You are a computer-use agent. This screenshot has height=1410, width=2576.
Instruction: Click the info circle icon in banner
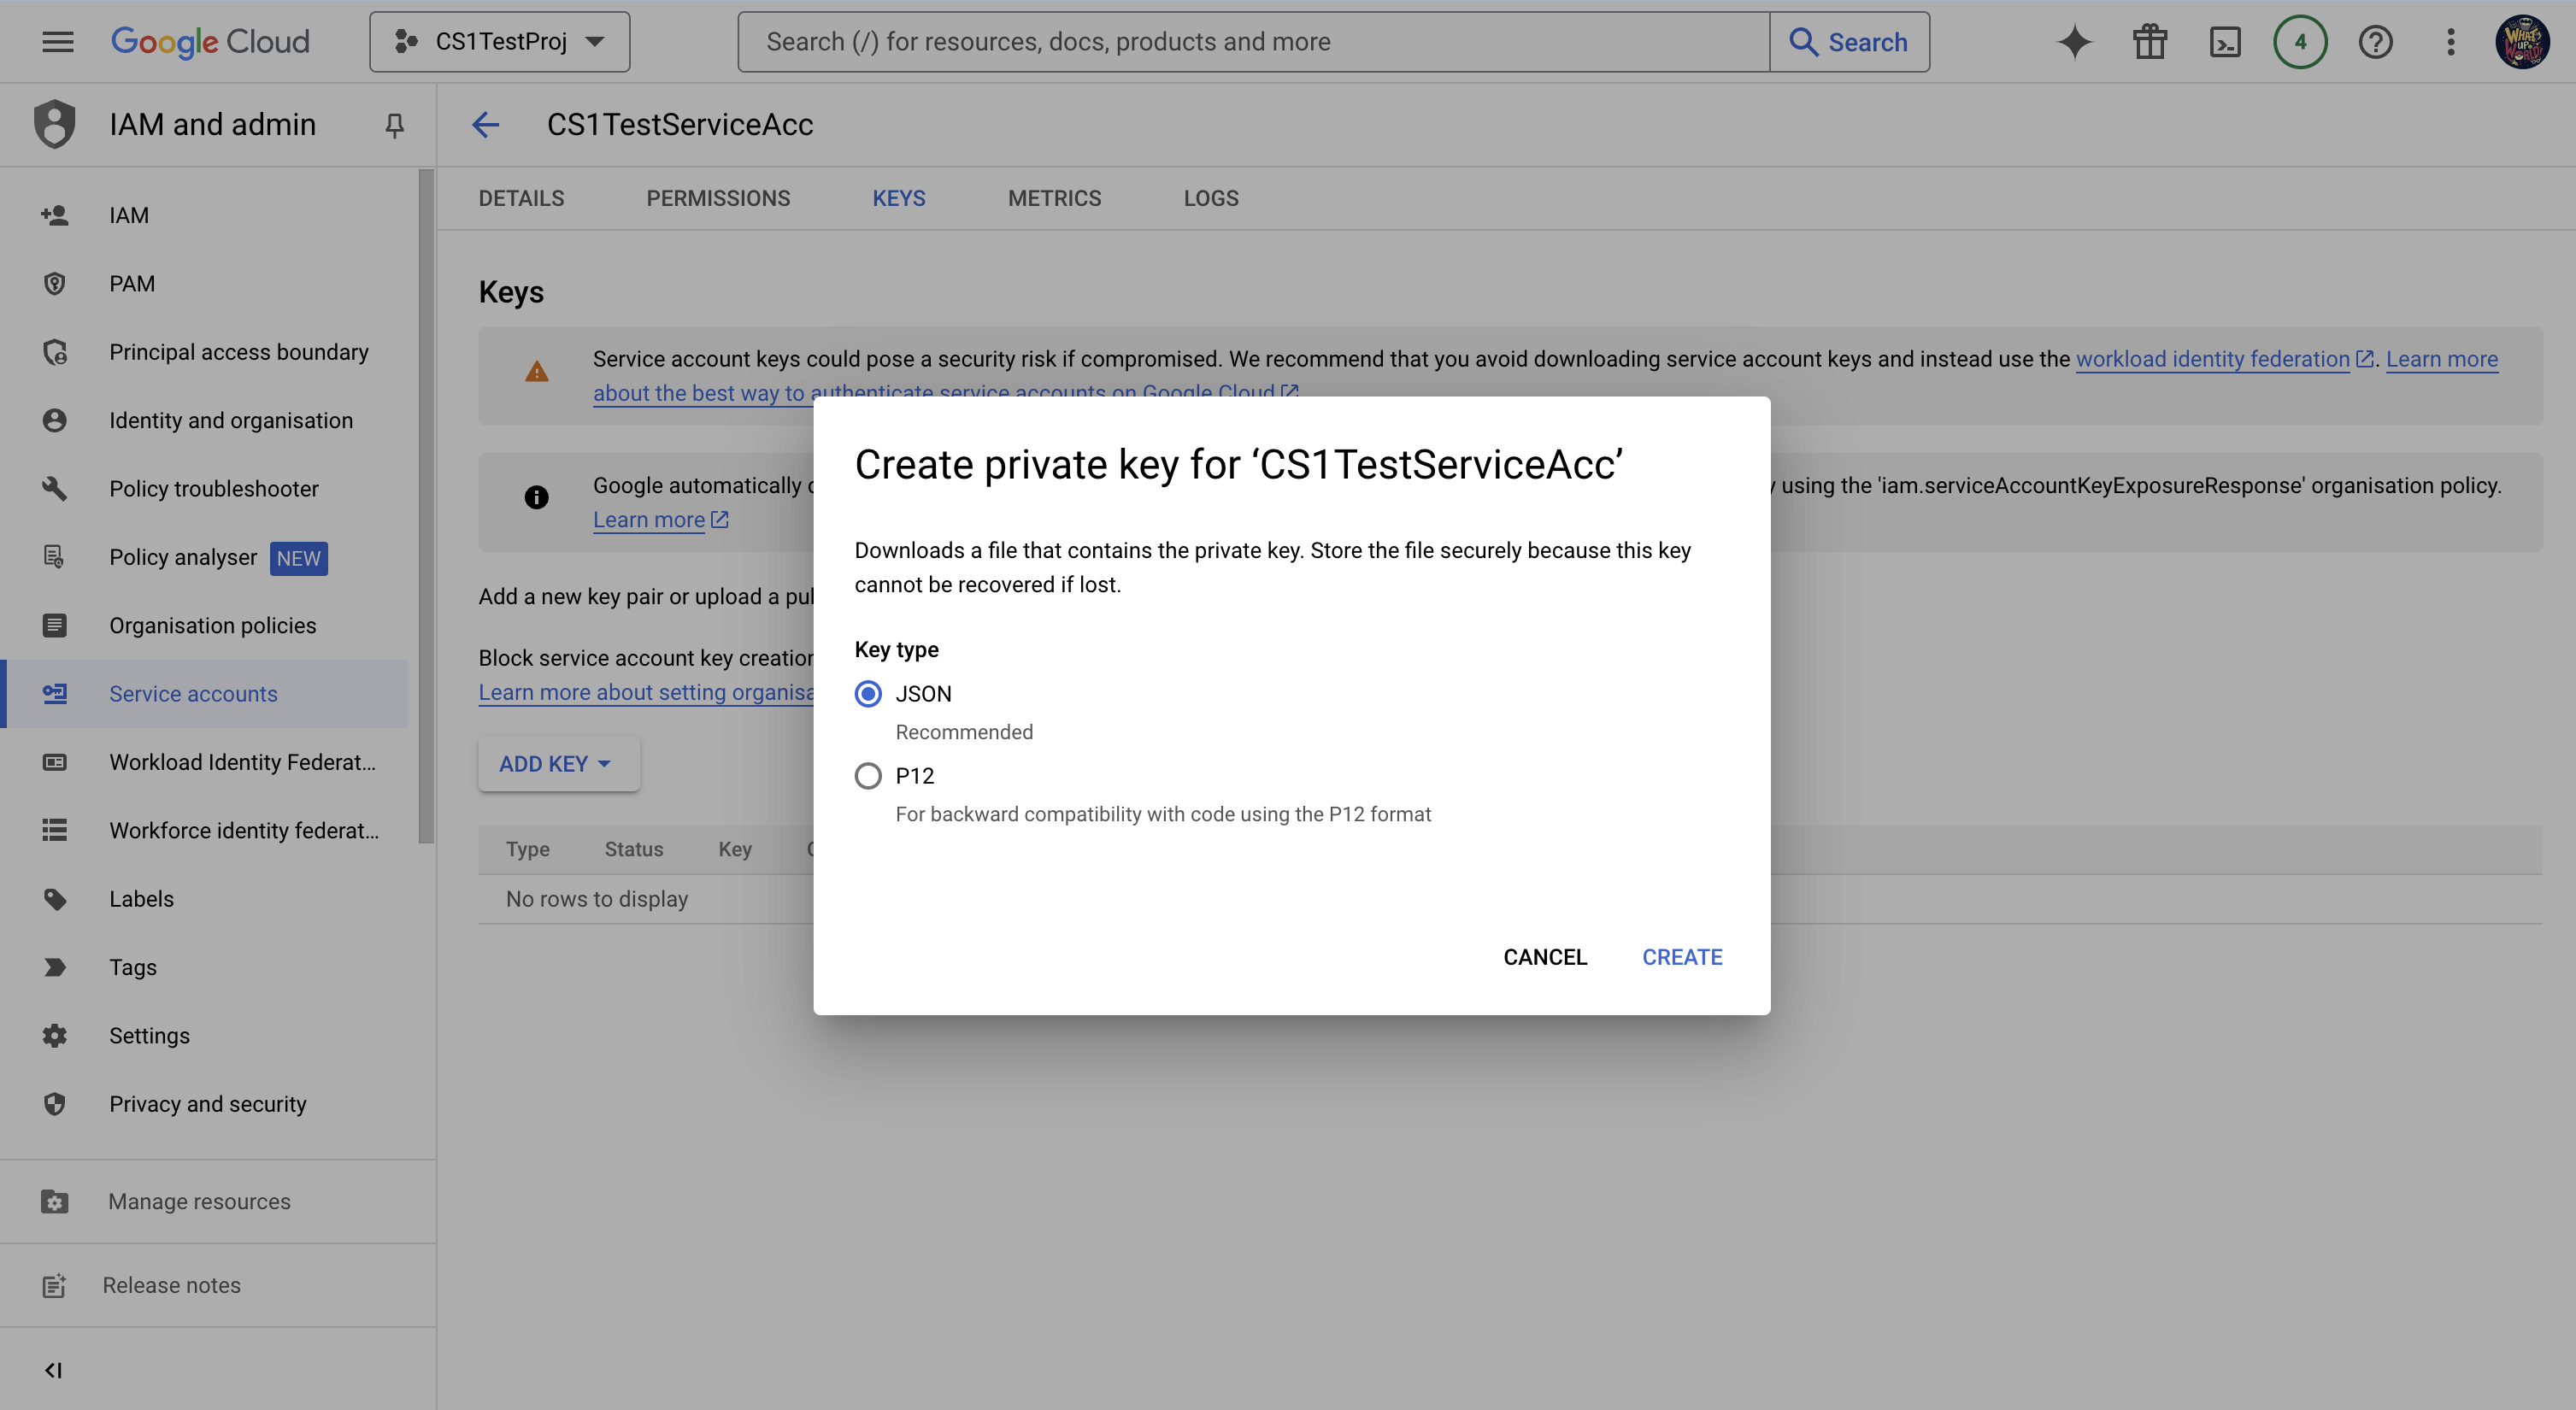(x=537, y=497)
